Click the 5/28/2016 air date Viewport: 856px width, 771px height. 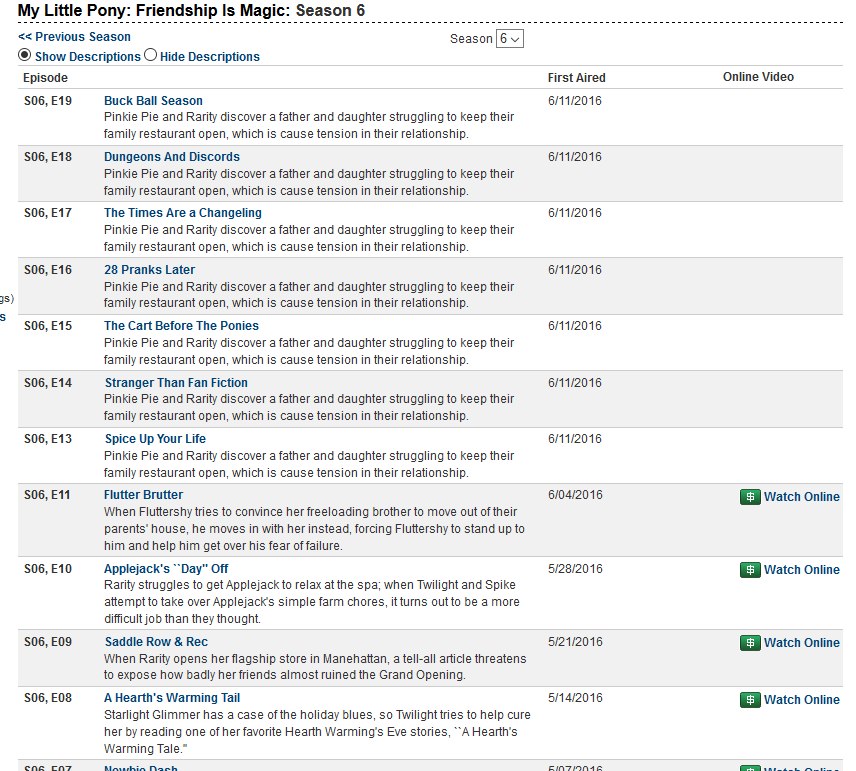[x=575, y=569]
